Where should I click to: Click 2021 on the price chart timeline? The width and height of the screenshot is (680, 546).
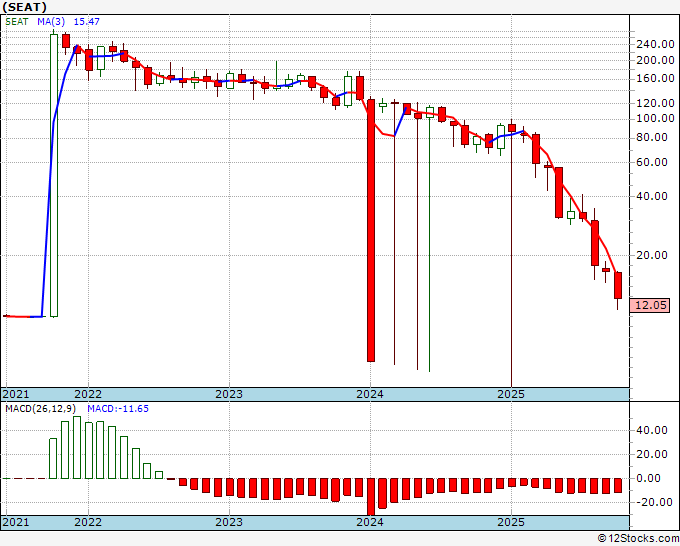pos(16,394)
